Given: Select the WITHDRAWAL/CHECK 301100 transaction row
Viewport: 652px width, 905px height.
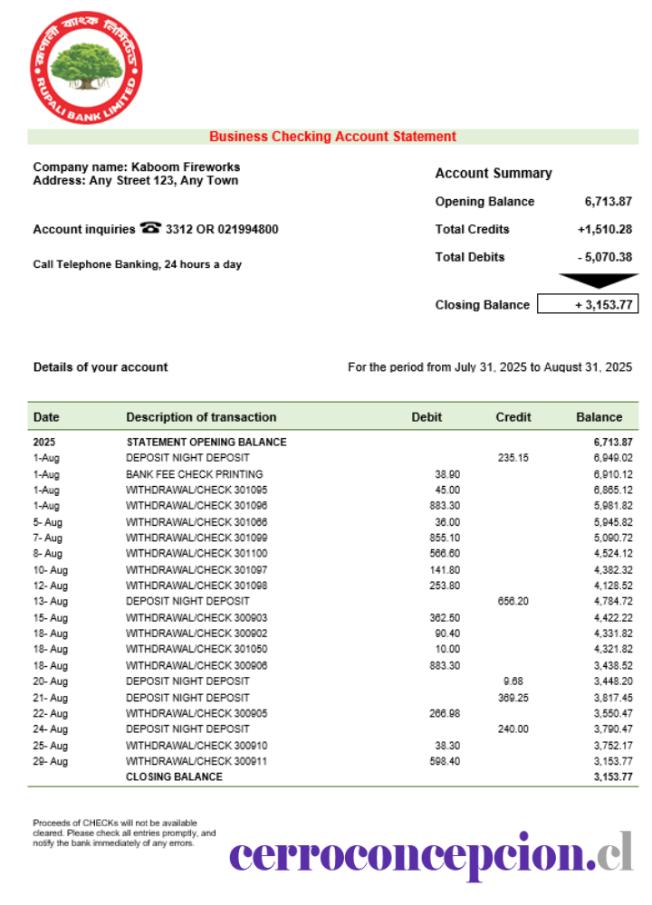Looking at the screenshot, I should coord(333,554).
